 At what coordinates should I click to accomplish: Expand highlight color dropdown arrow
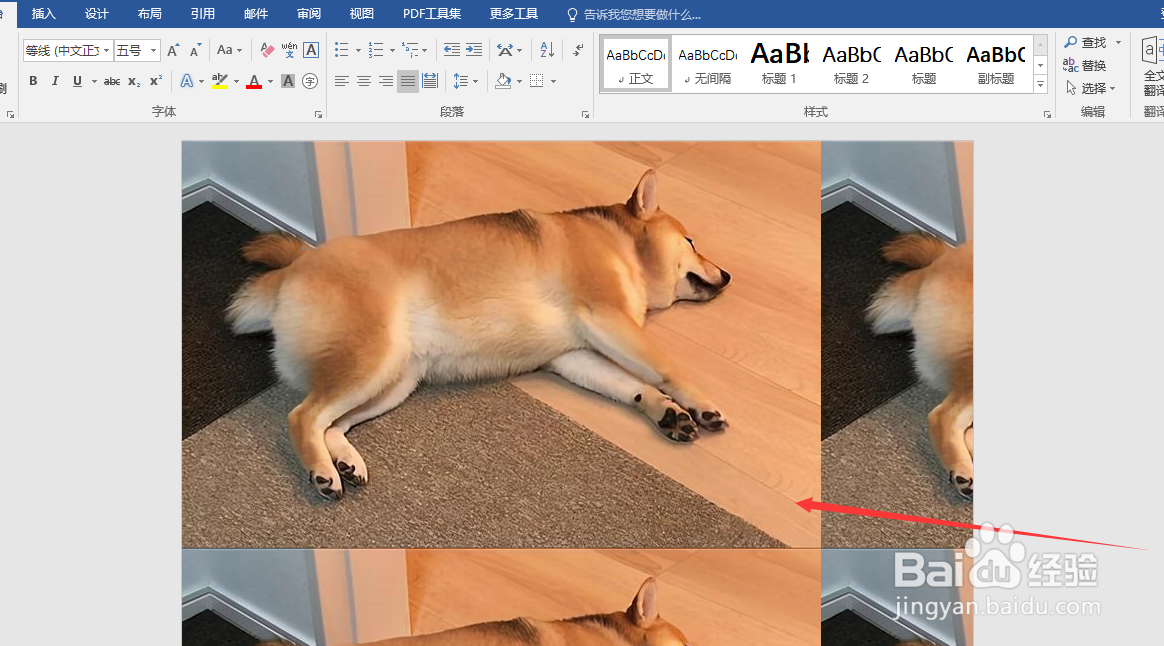point(236,81)
